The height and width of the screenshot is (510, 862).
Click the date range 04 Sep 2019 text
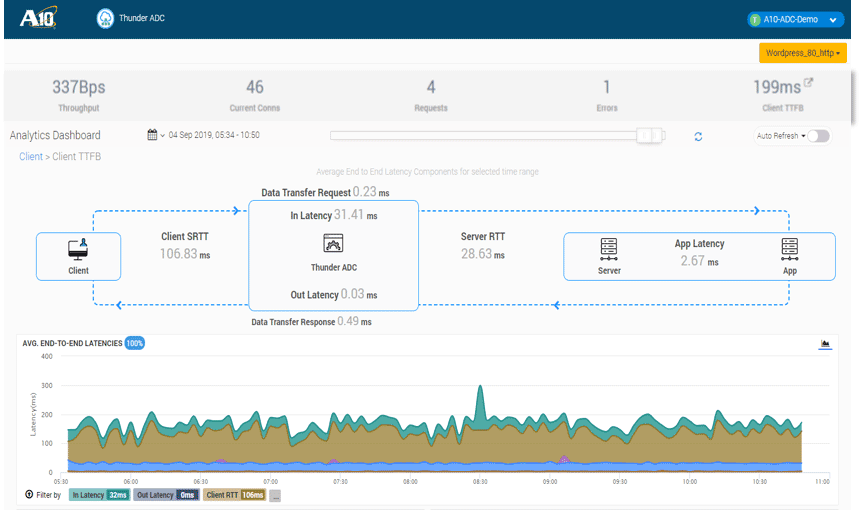pyautogui.click(x=214, y=135)
